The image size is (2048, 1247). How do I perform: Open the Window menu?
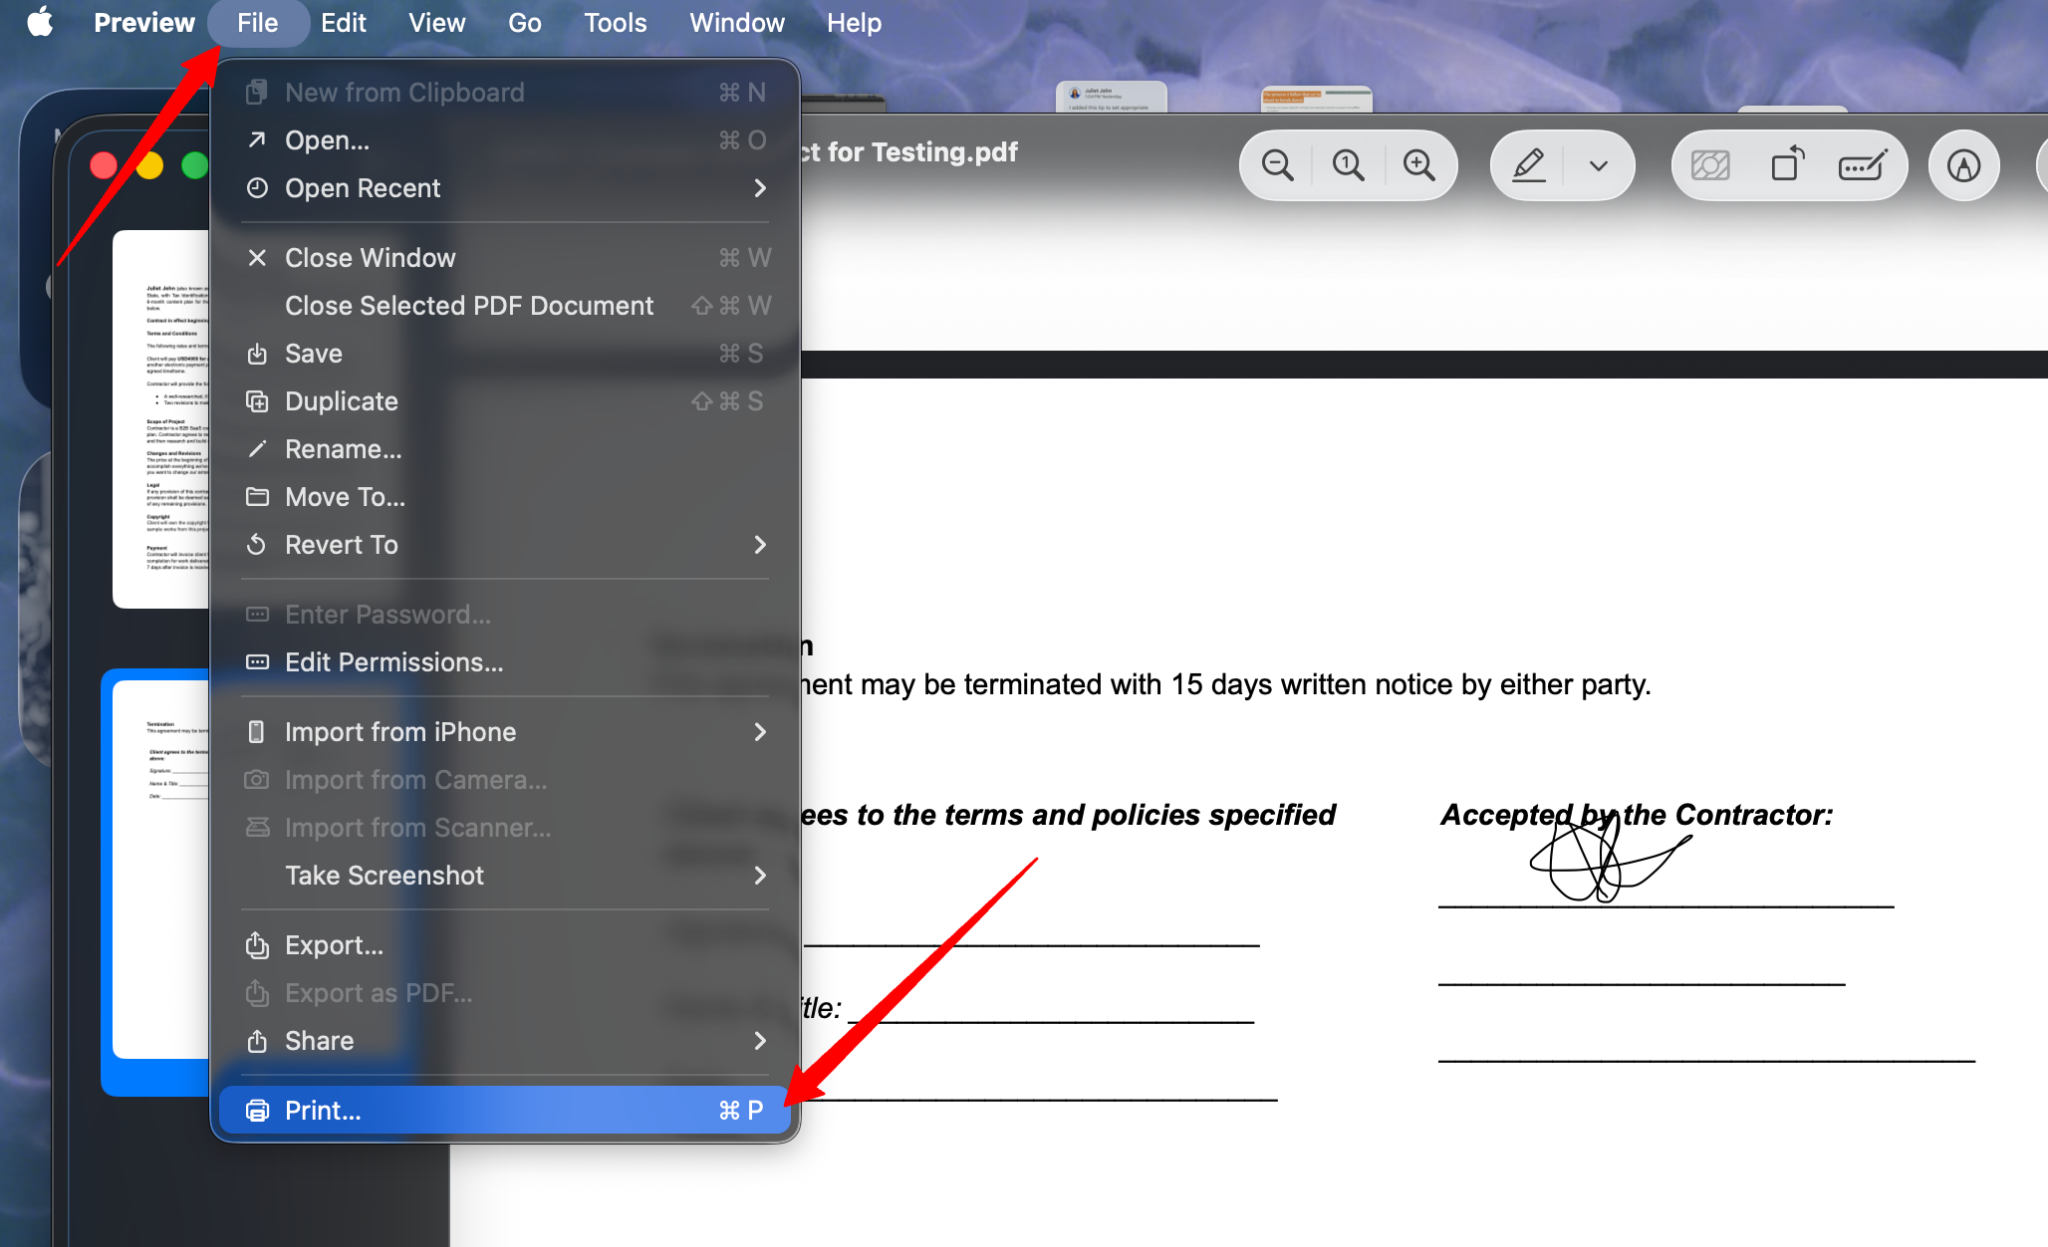coord(737,22)
